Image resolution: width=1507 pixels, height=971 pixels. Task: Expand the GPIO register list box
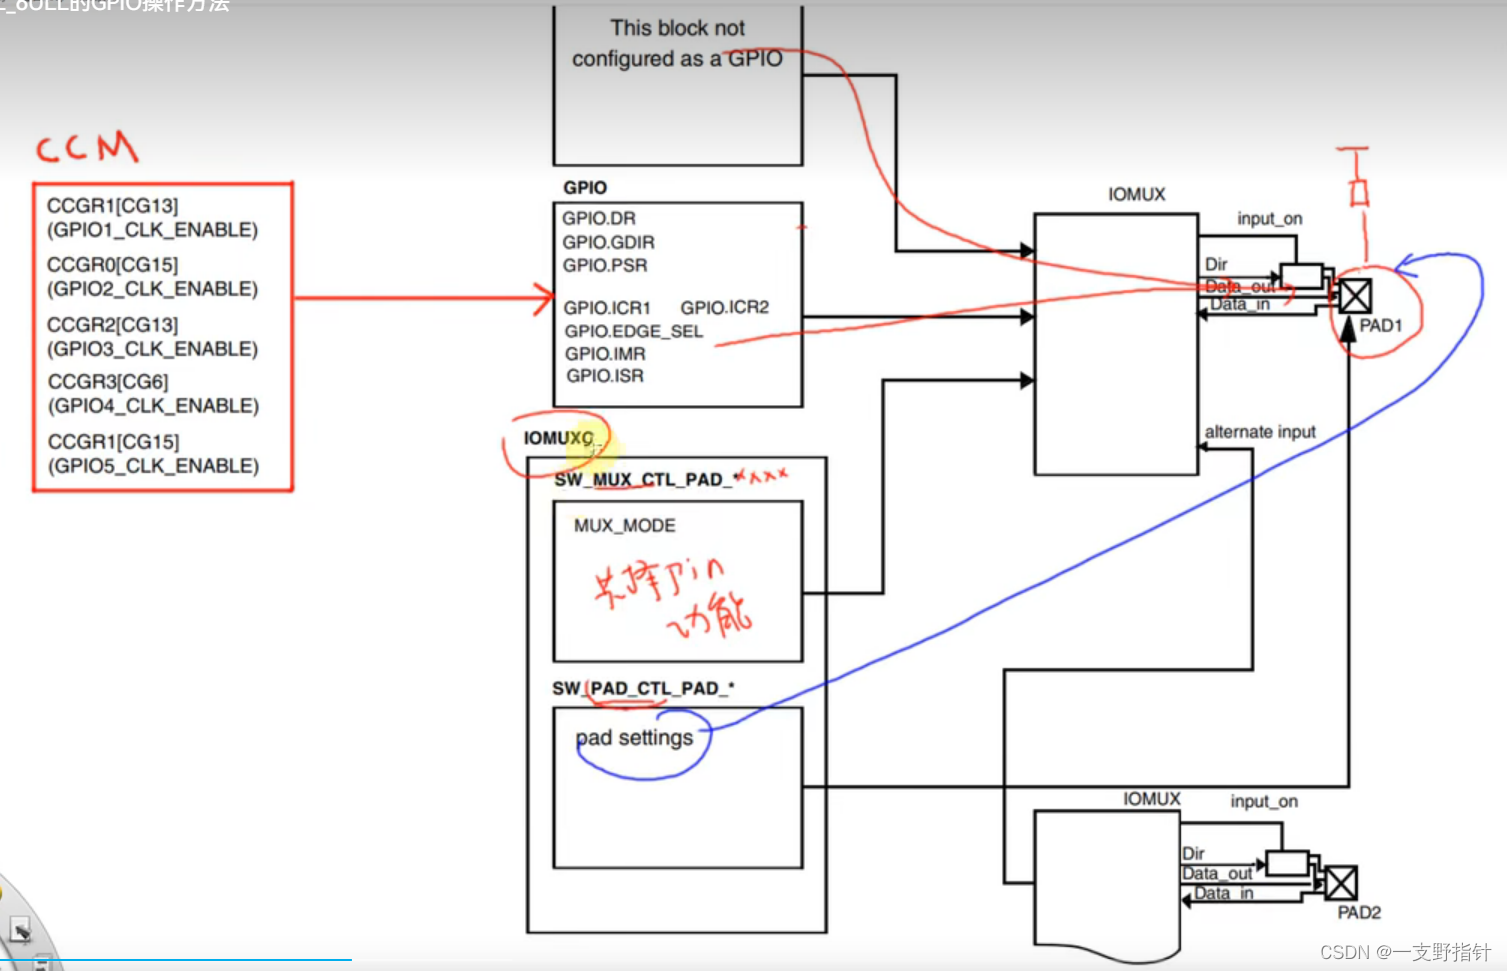point(677,300)
